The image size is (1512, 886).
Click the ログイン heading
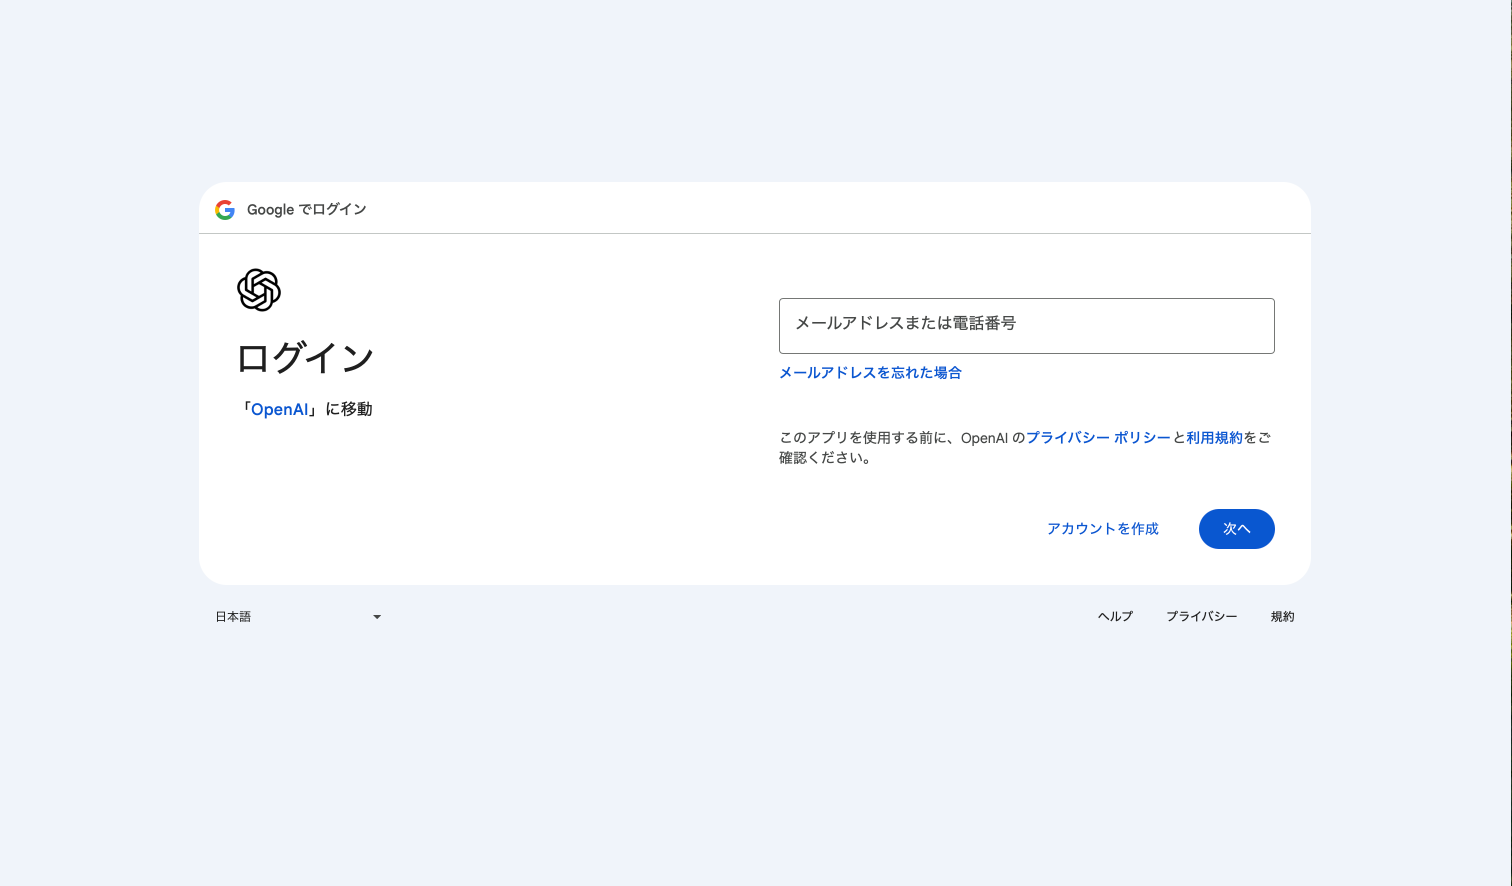click(x=305, y=358)
